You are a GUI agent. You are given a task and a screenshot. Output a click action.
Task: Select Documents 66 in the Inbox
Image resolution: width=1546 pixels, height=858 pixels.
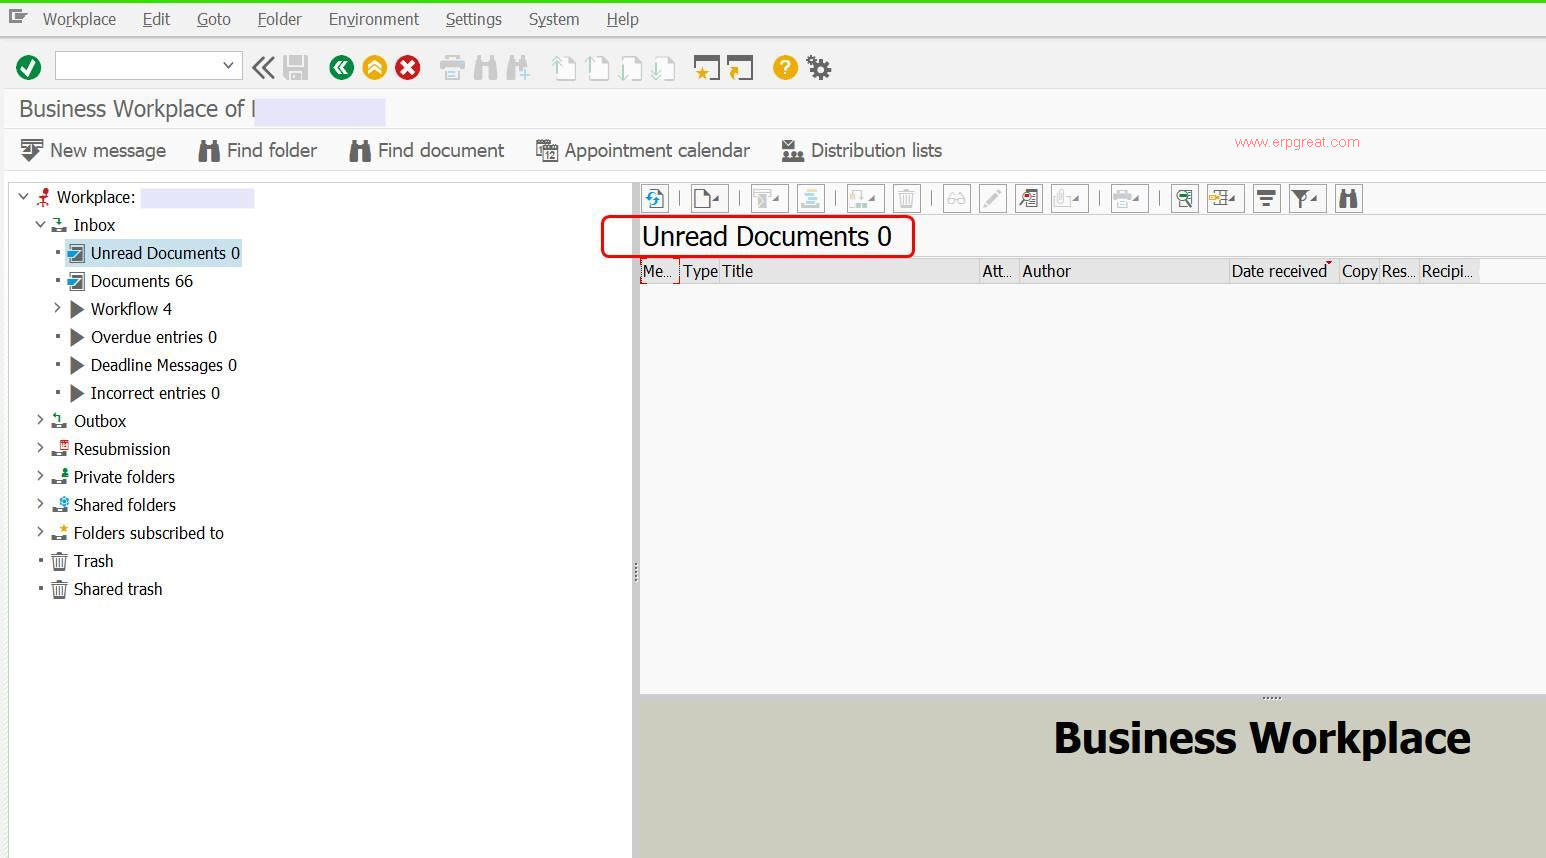point(141,281)
